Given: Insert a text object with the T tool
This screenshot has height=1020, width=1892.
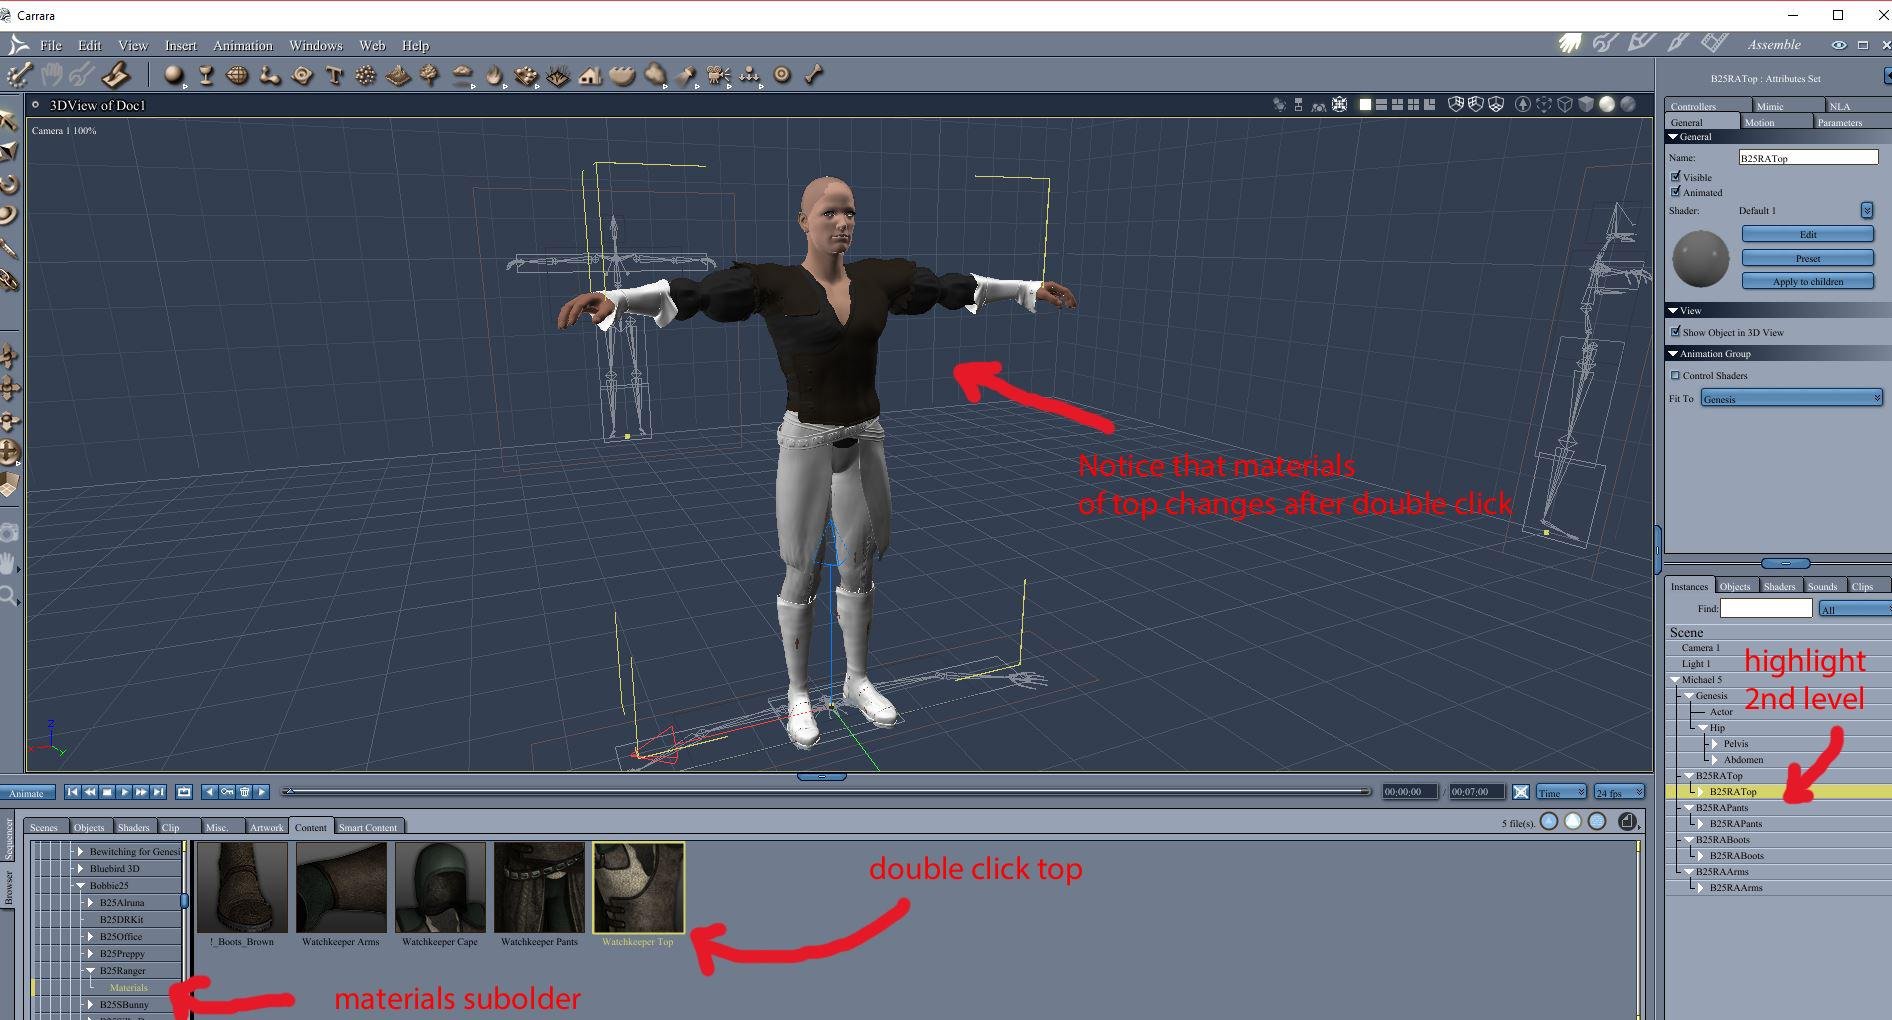Looking at the screenshot, I should click(334, 75).
